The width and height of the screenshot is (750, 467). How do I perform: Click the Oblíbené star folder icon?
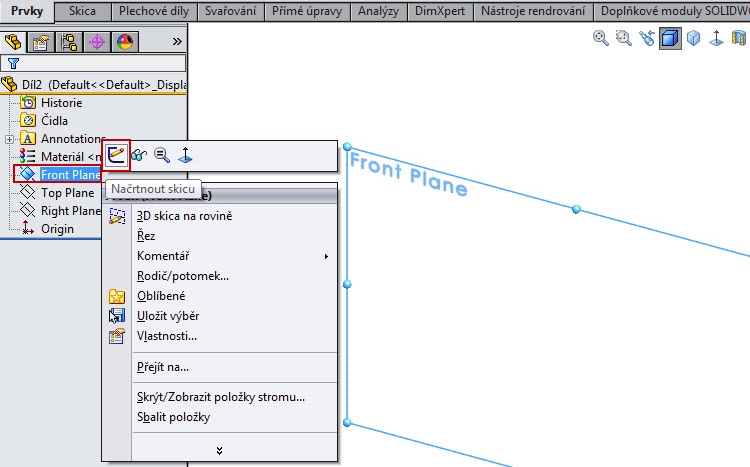[x=117, y=297]
